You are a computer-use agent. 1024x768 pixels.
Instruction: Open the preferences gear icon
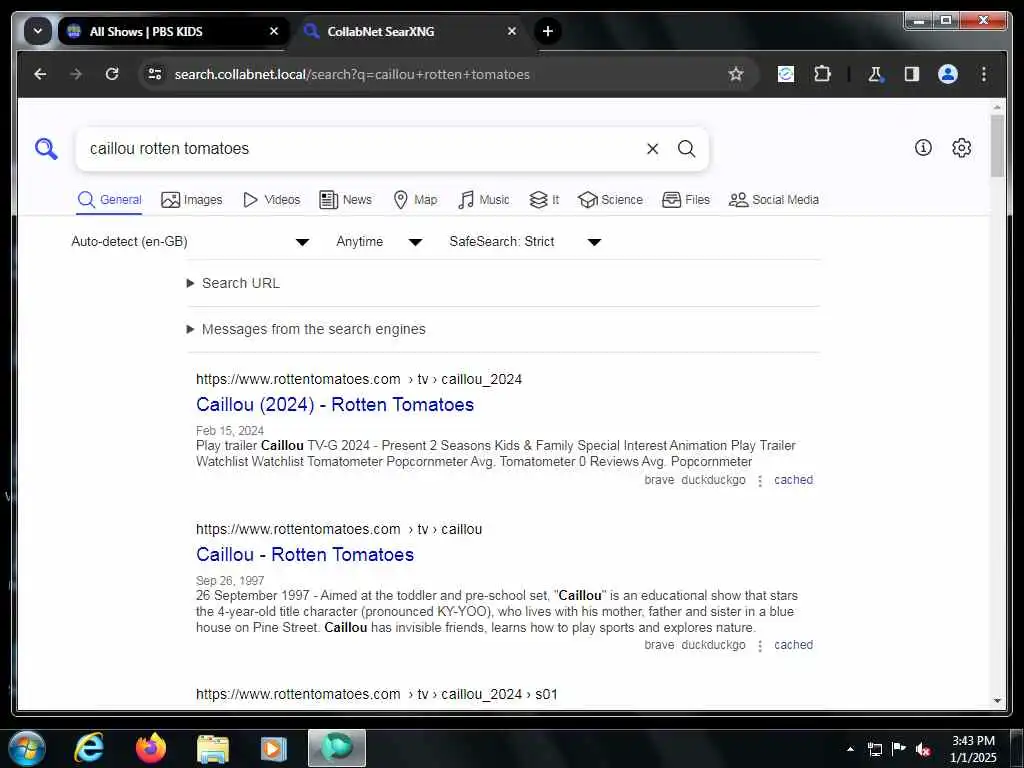click(961, 148)
